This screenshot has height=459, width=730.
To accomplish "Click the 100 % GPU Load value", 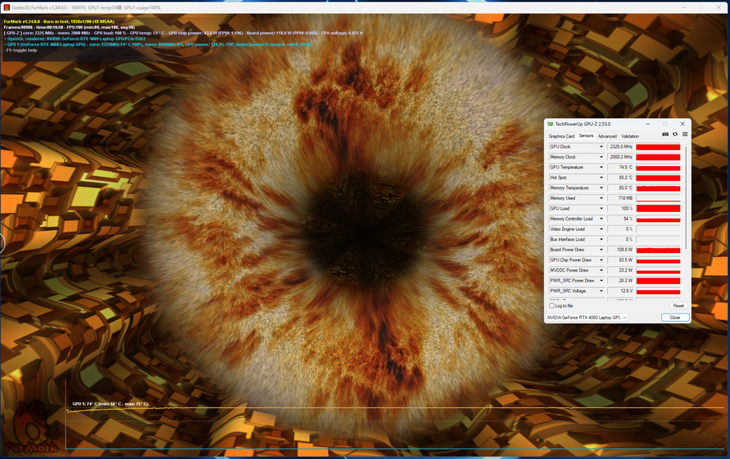I will 621,209.
